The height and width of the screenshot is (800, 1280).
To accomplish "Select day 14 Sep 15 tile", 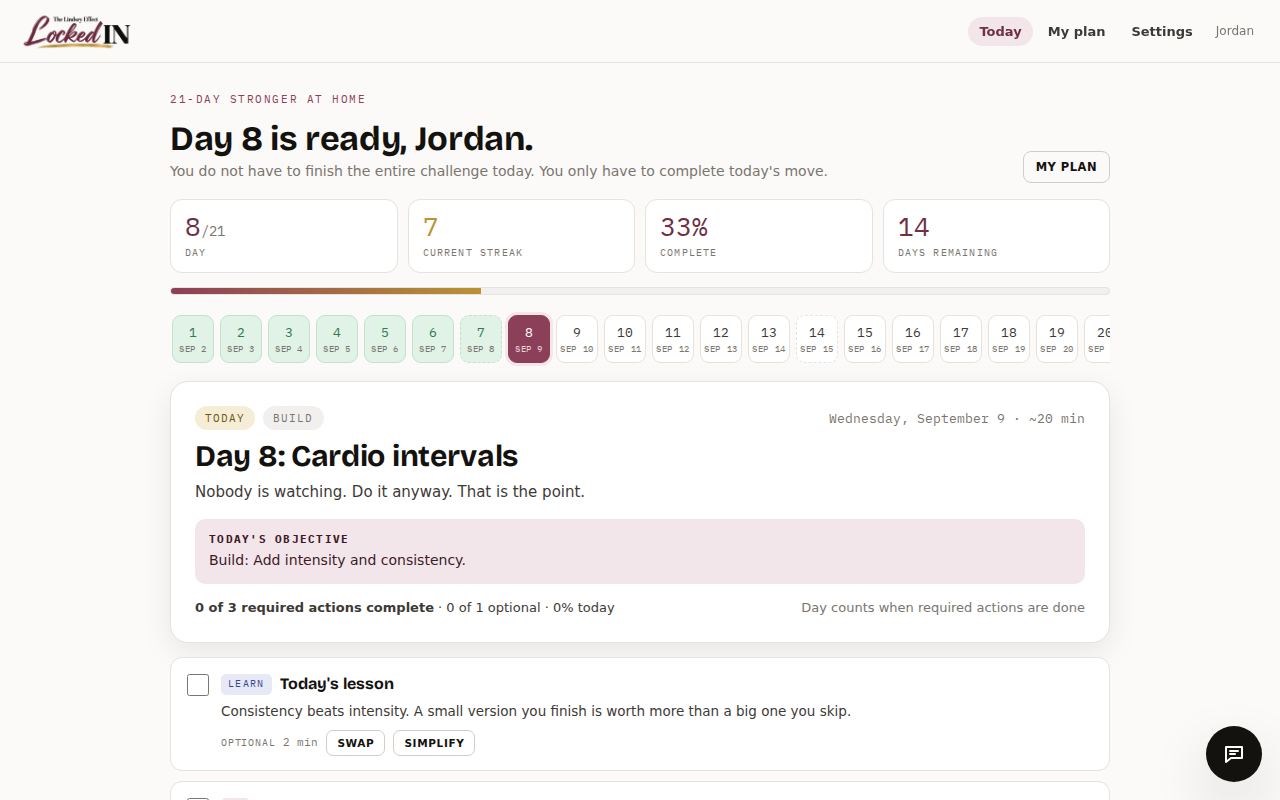I will coord(817,339).
